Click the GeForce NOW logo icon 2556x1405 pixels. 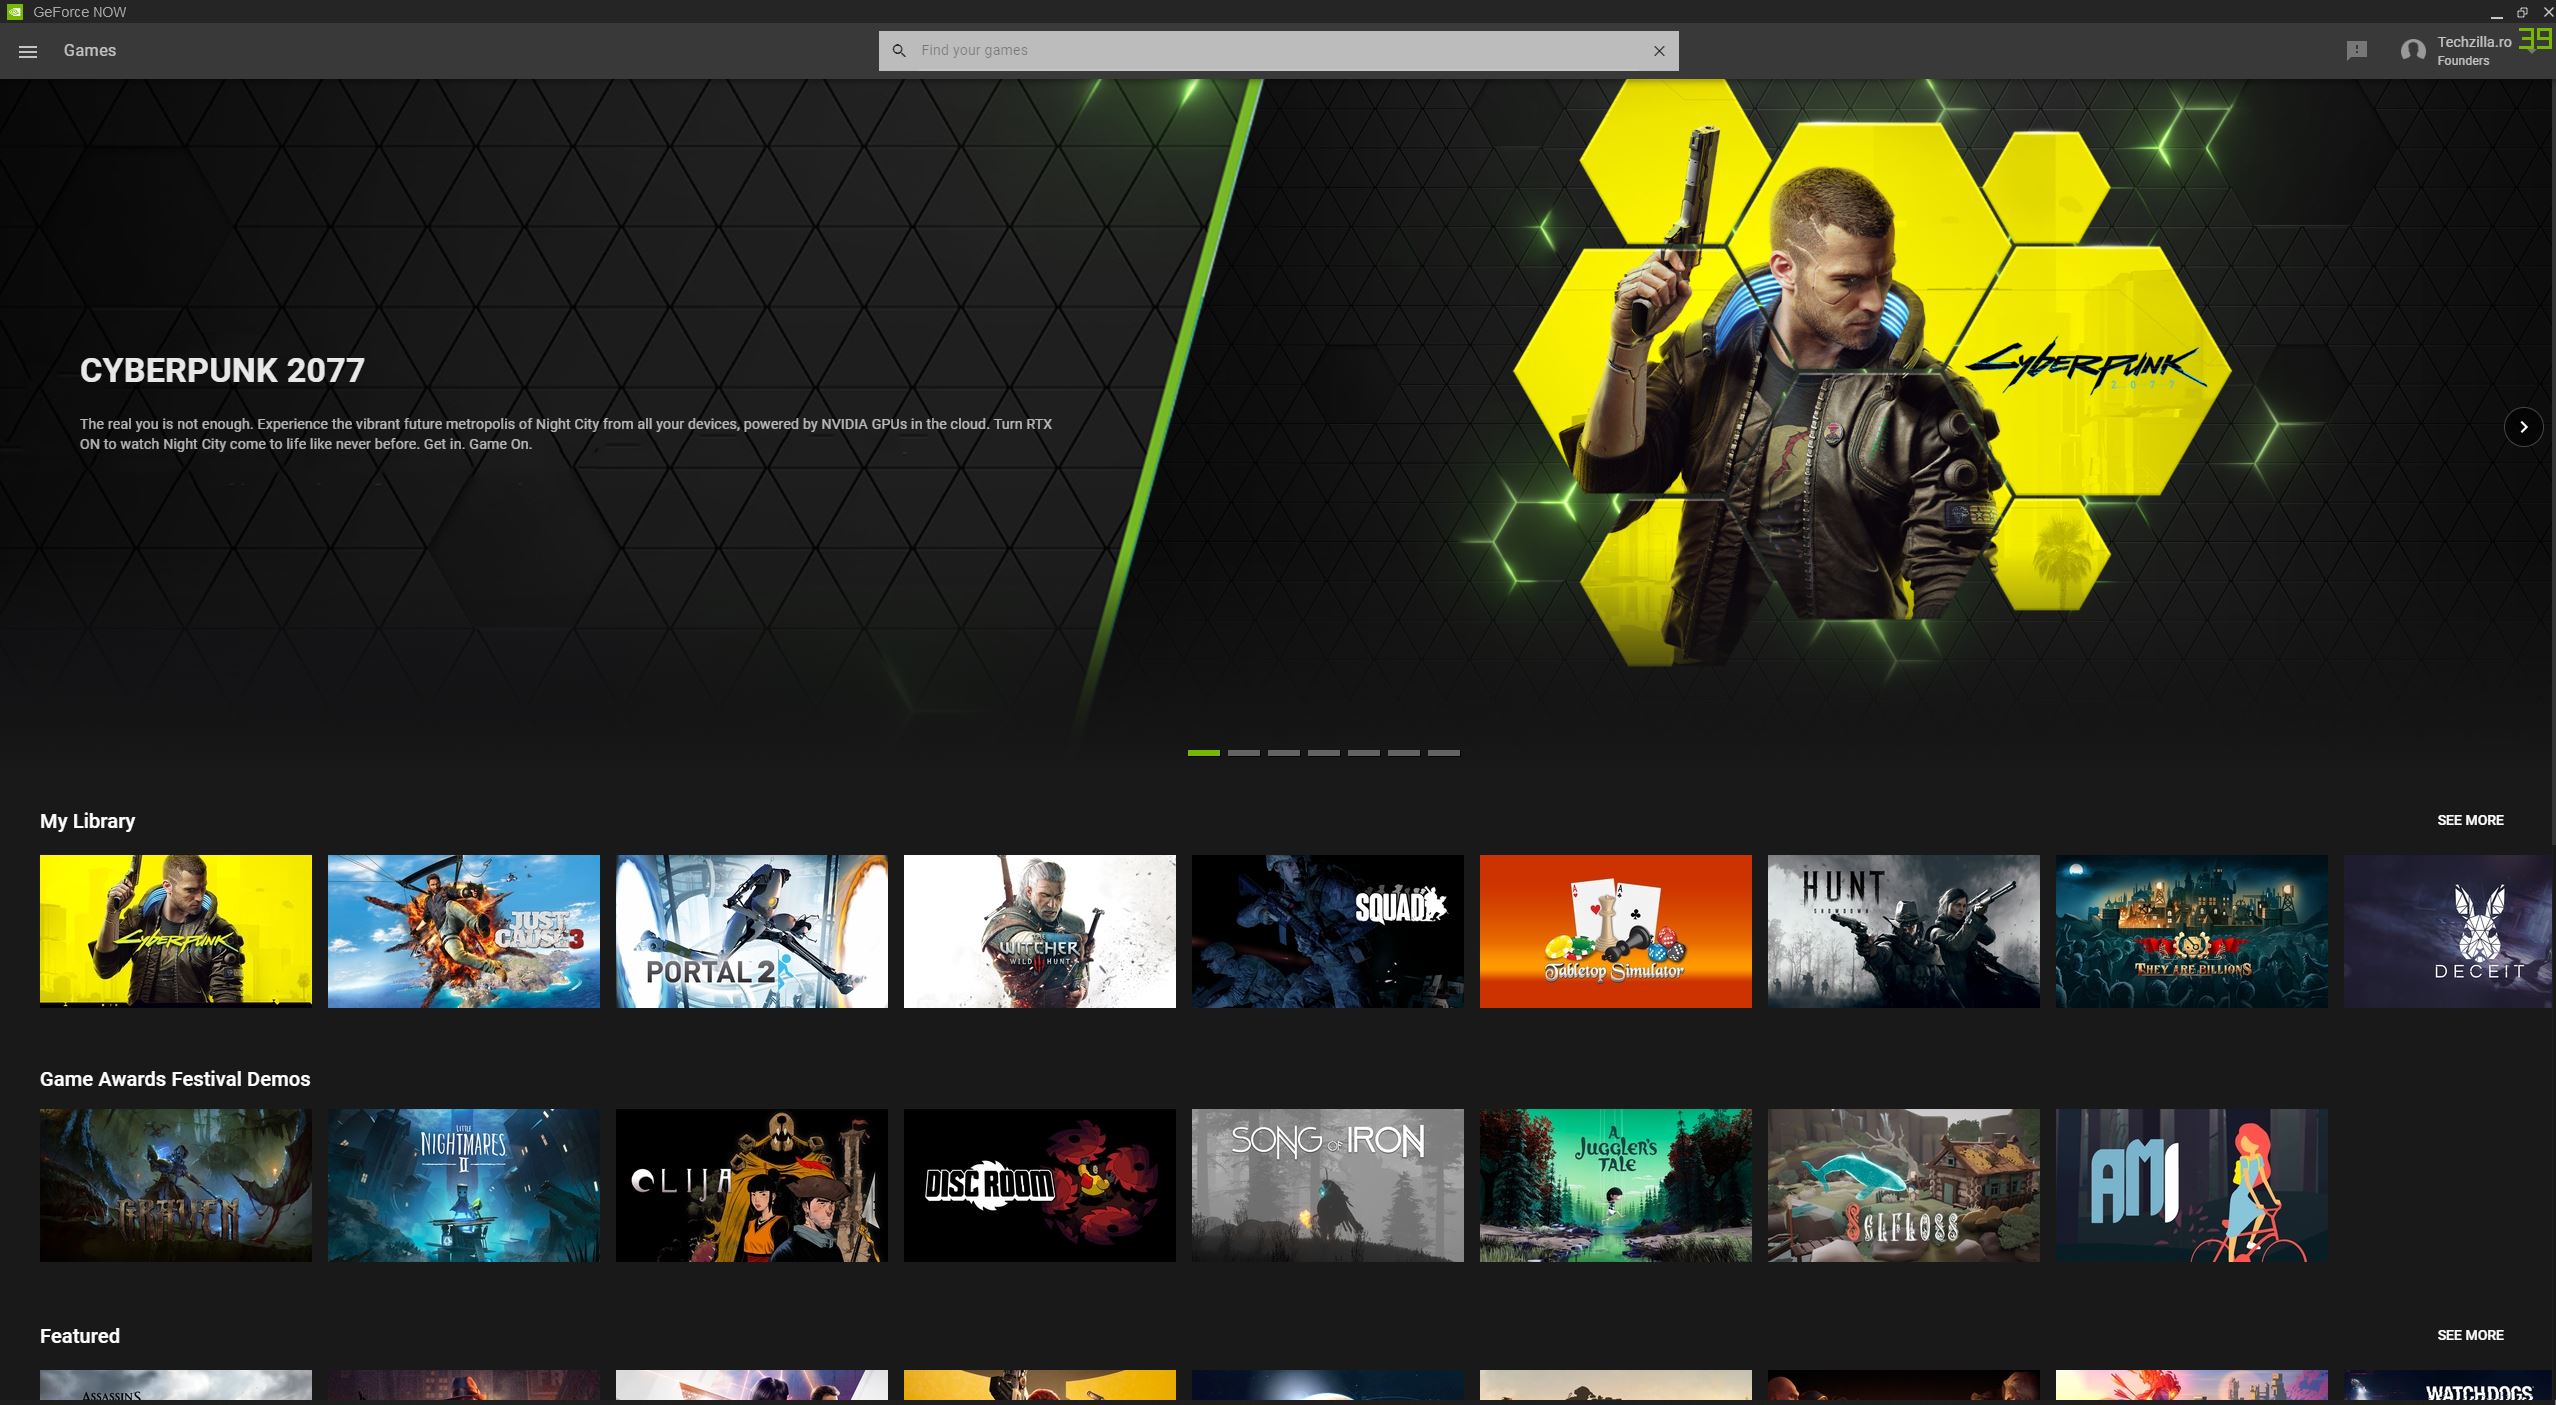(14, 12)
